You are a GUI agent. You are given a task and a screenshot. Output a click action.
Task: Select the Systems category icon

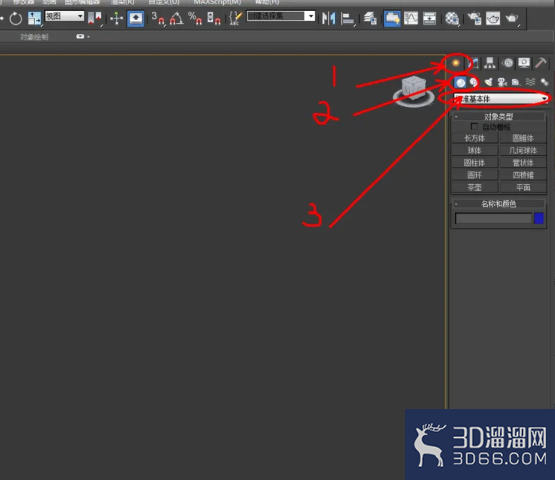[544, 82]
